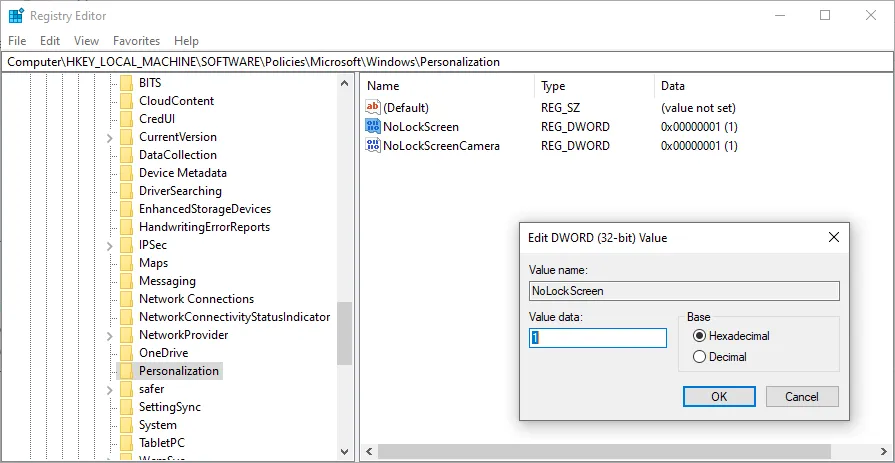Image resolution: width=895 pixels, height=463 pixels.
Task: Cancel the Edit DWORD dialog
Action: (x=802, y=397)
